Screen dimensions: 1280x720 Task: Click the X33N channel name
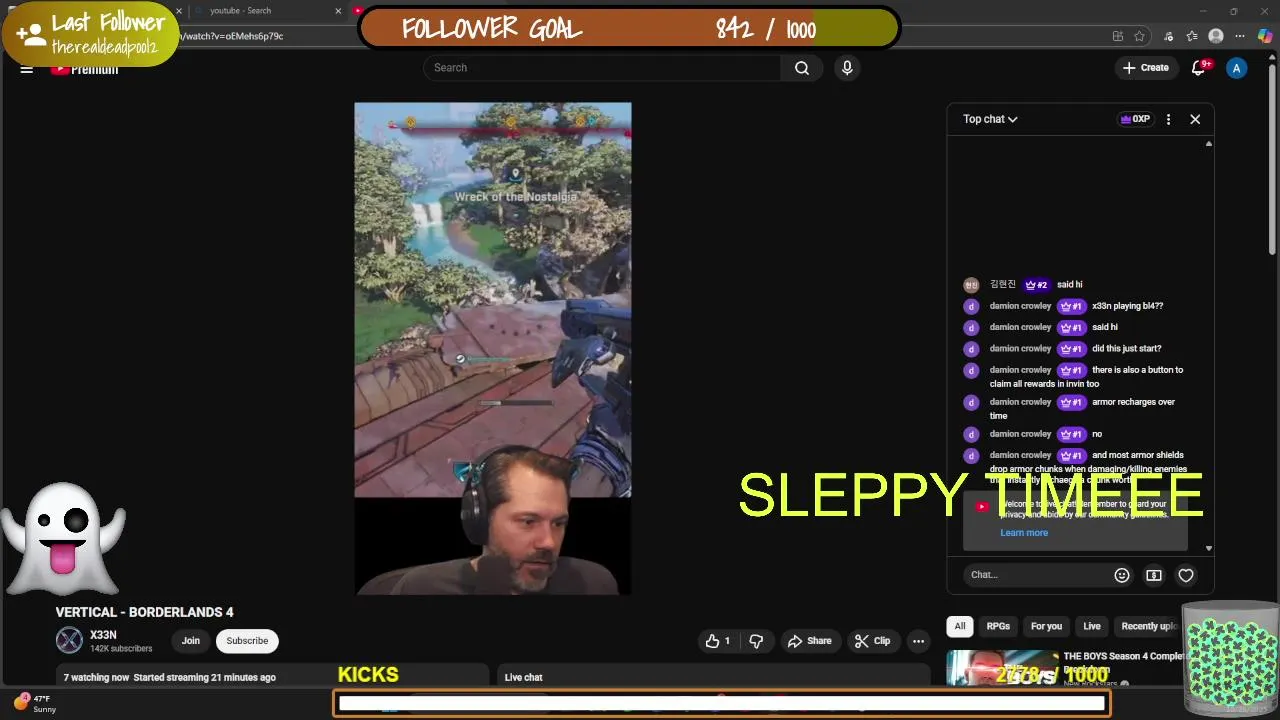103,635
